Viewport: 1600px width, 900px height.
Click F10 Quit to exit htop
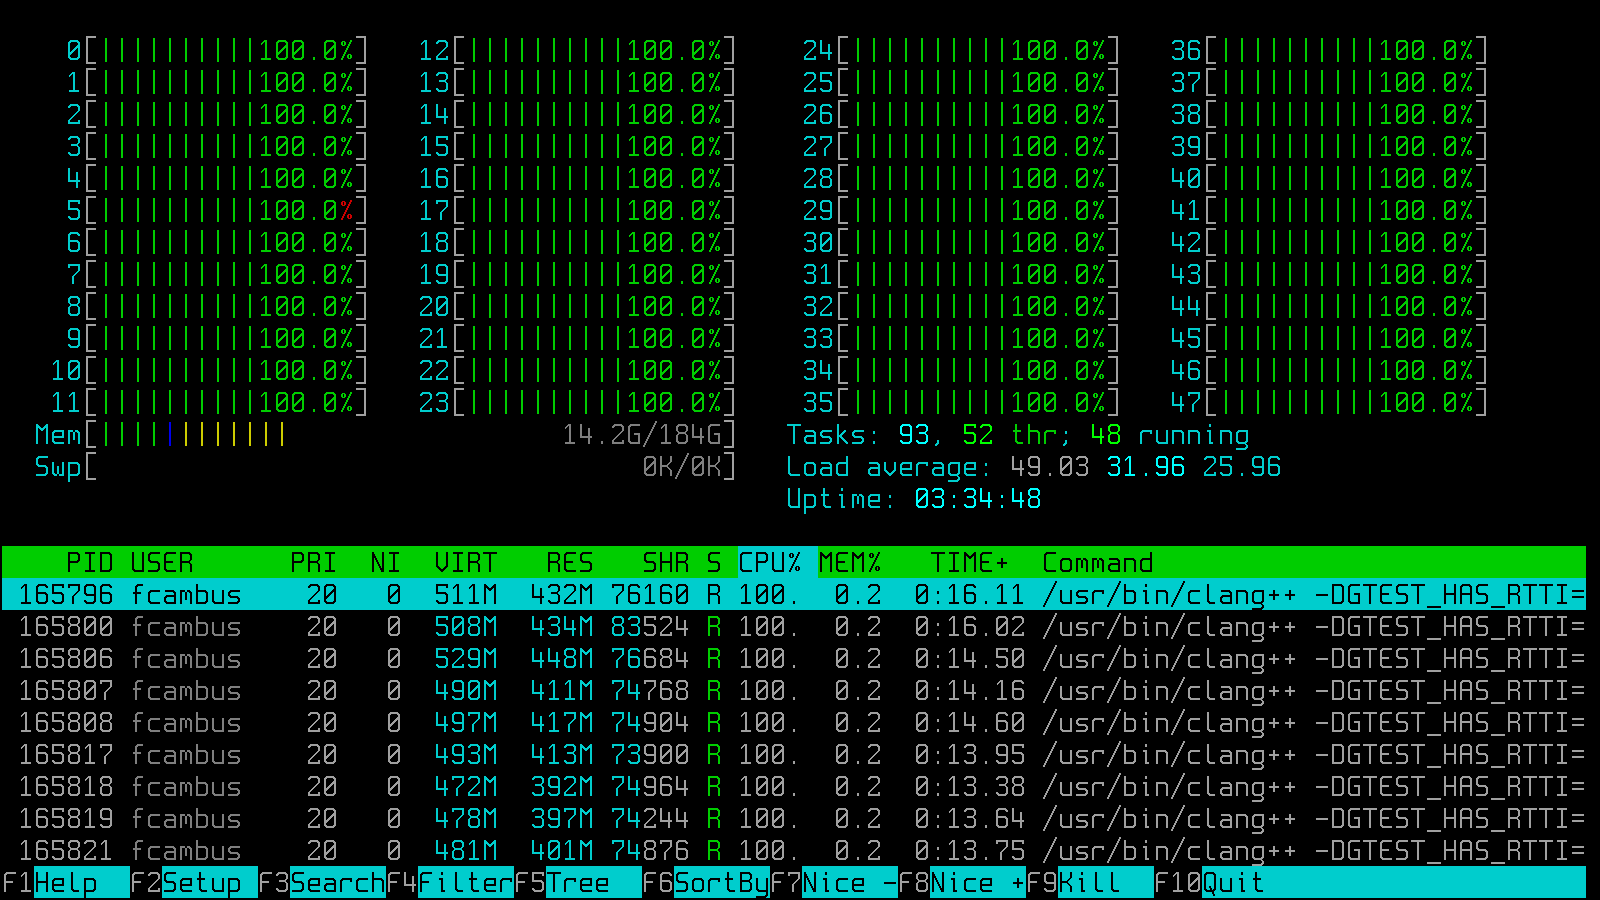coord(1210,883)
